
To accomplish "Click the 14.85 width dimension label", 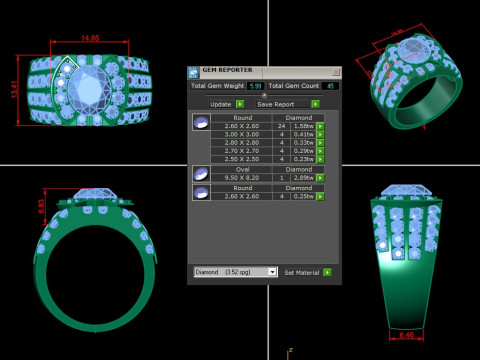I will click(90, 38).
